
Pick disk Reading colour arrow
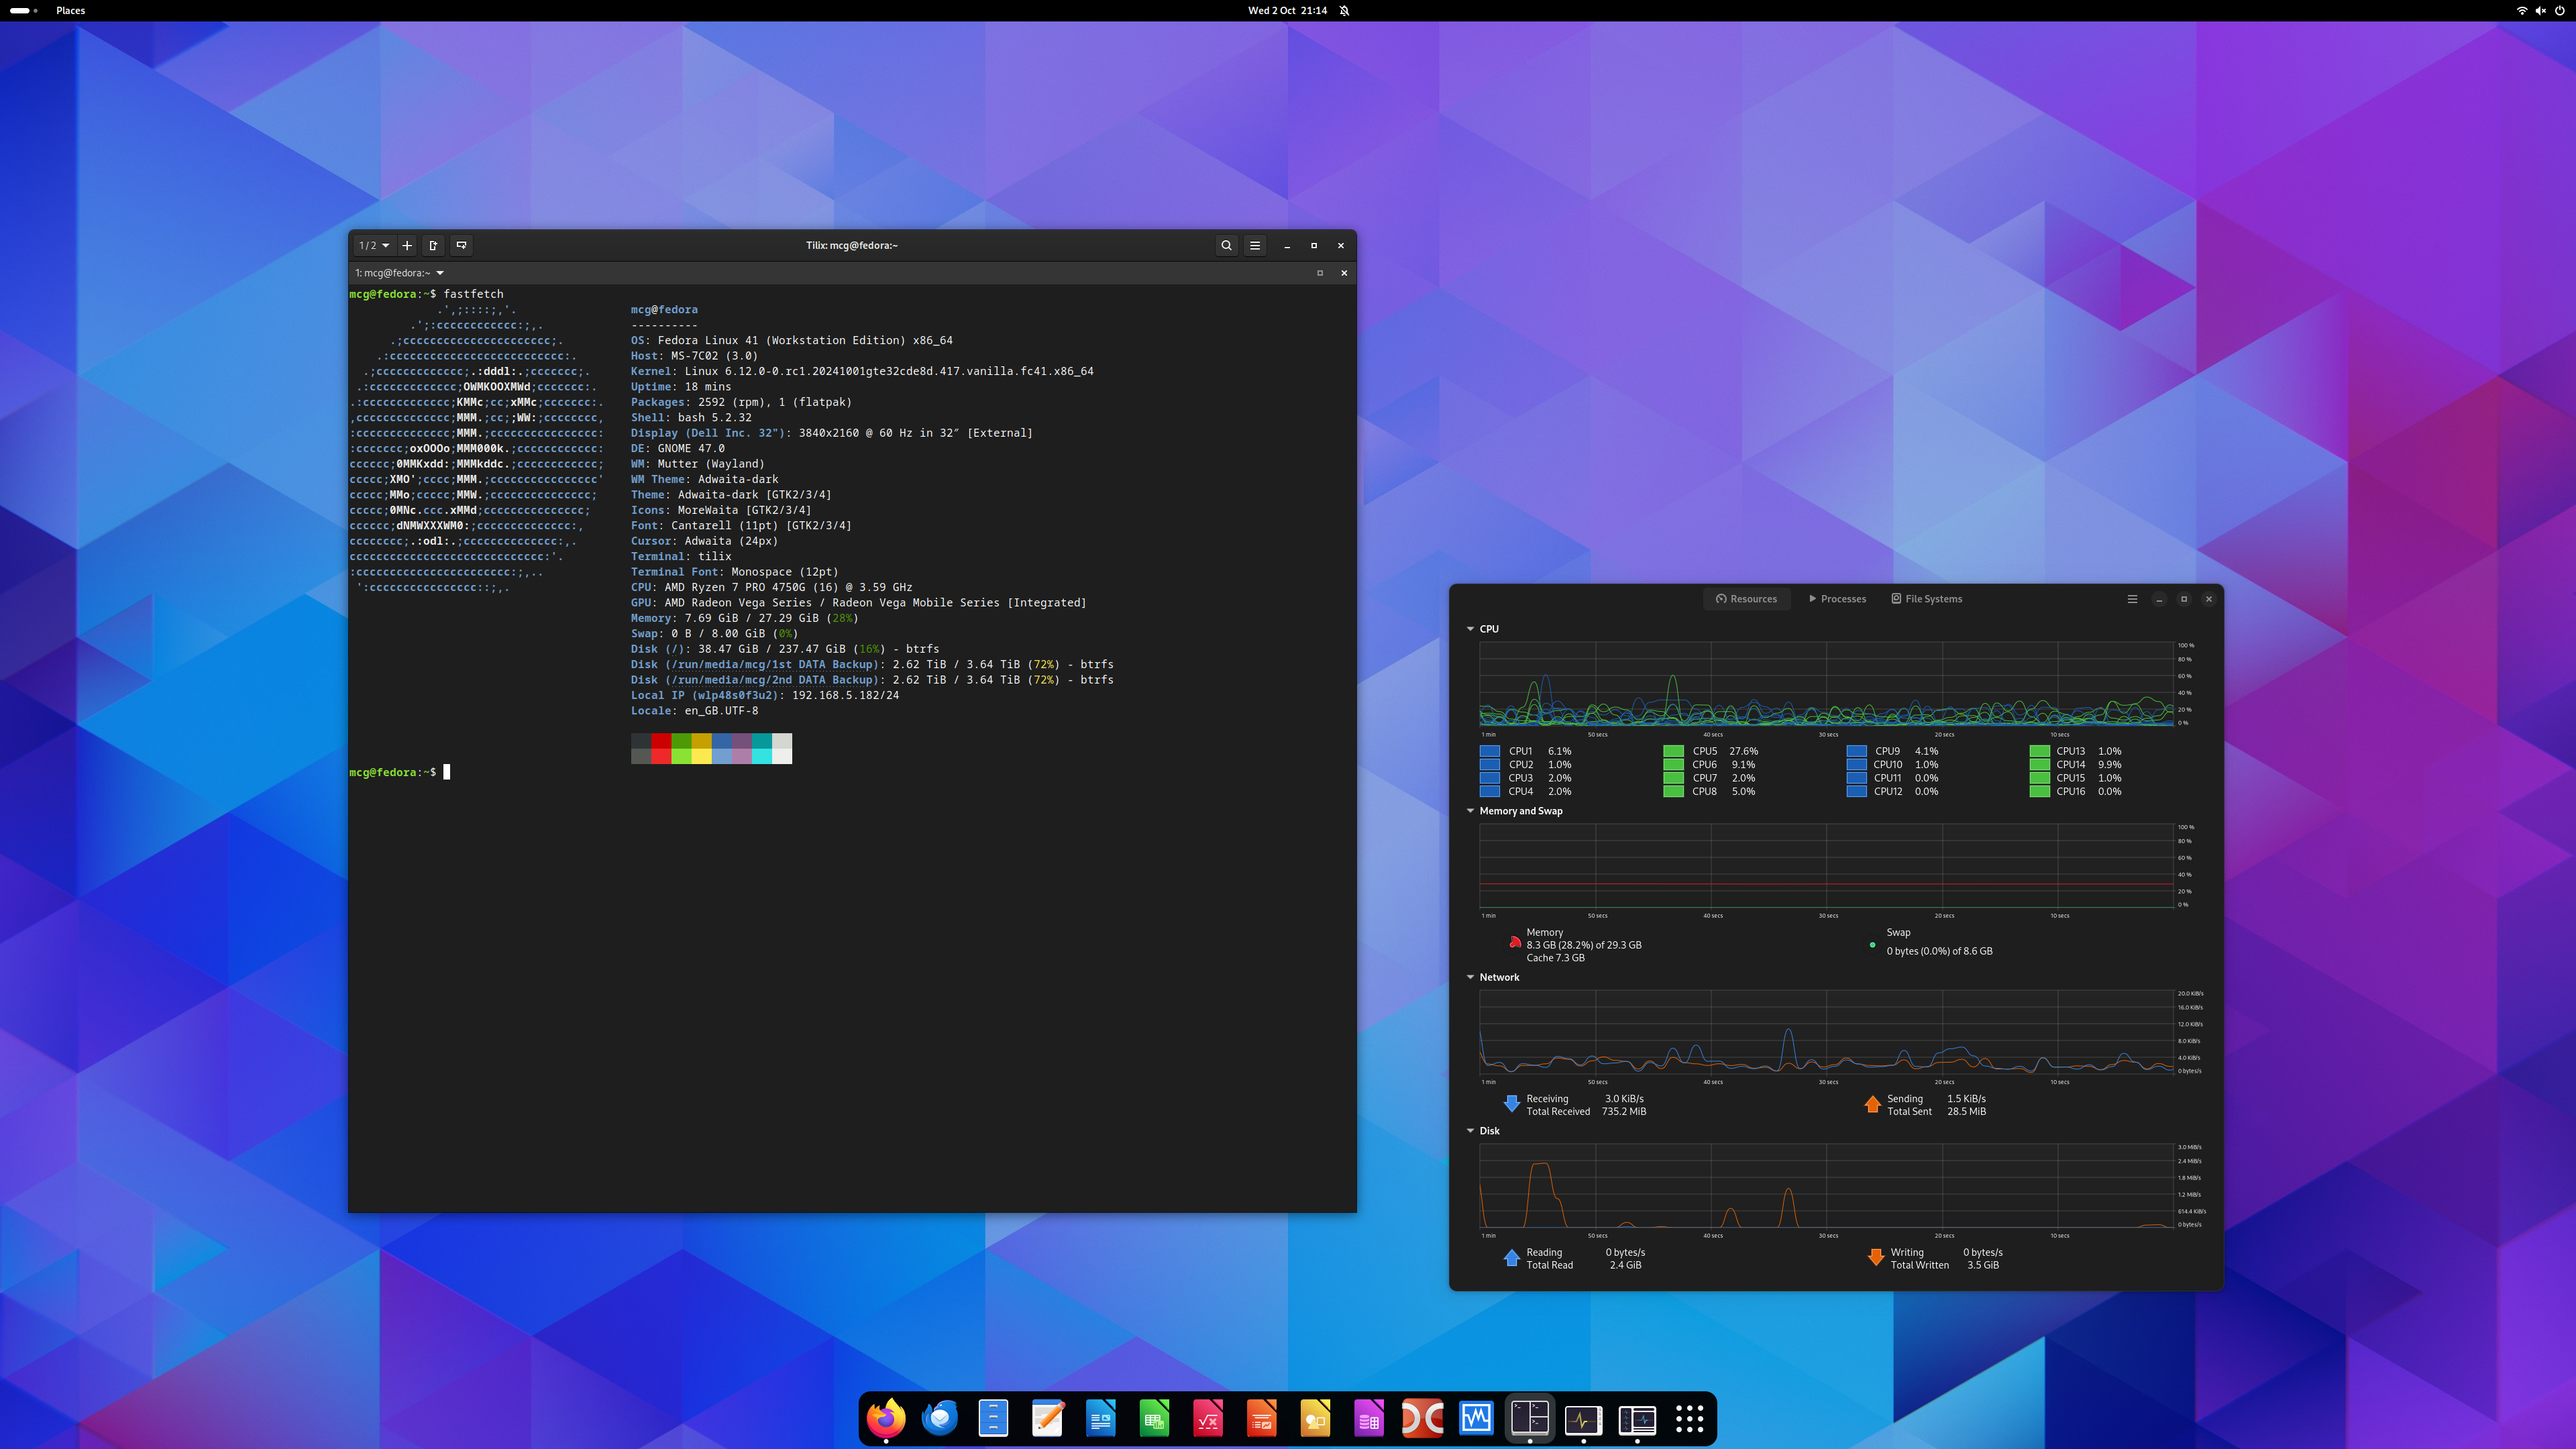coord(1512,1258)
